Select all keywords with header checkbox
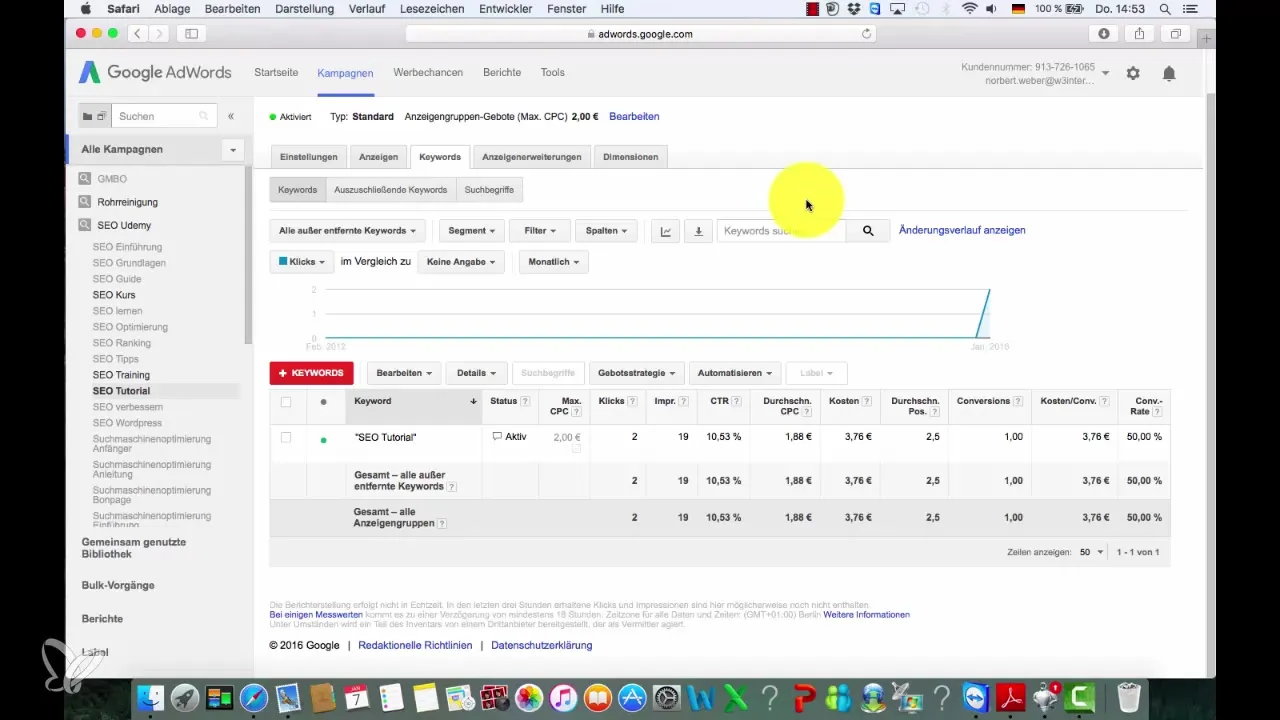Viewport: 1280px width, 720px height. coord(286,402)
